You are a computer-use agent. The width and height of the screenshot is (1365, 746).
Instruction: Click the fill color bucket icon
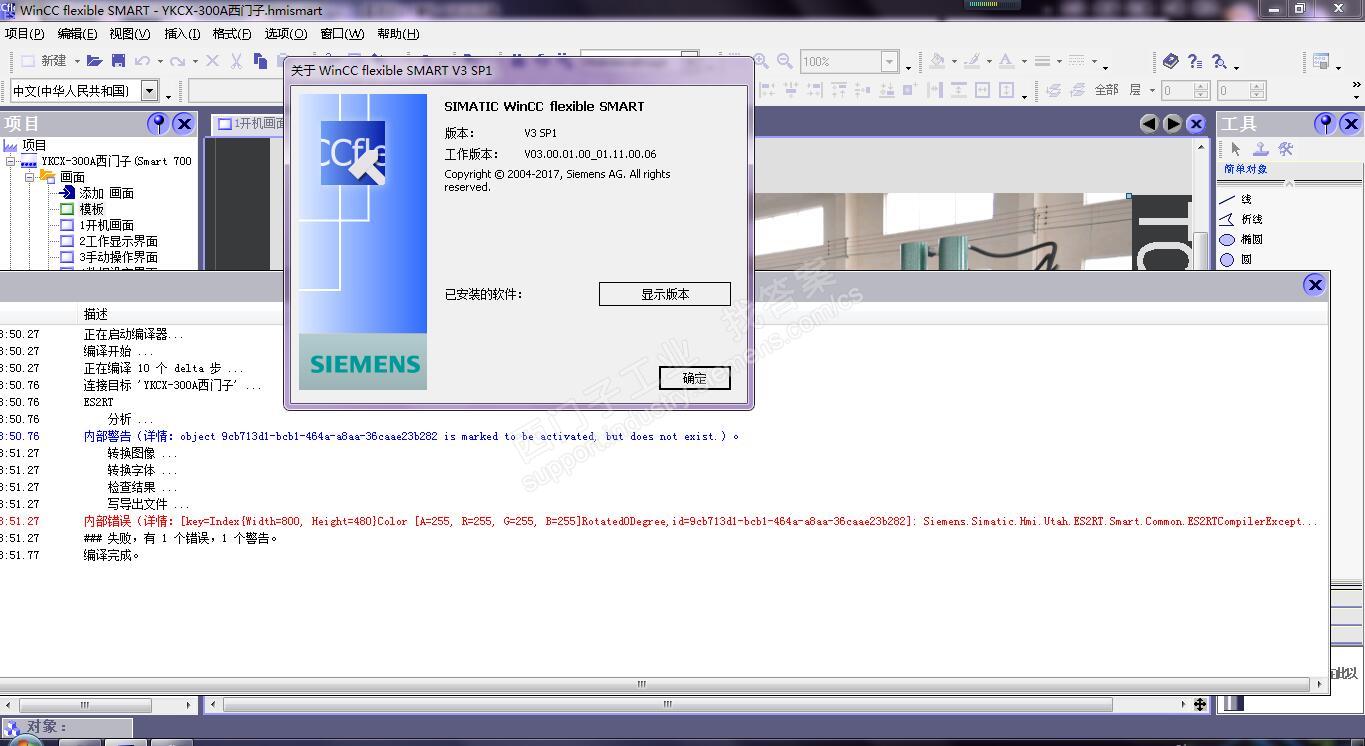(937, 61)
